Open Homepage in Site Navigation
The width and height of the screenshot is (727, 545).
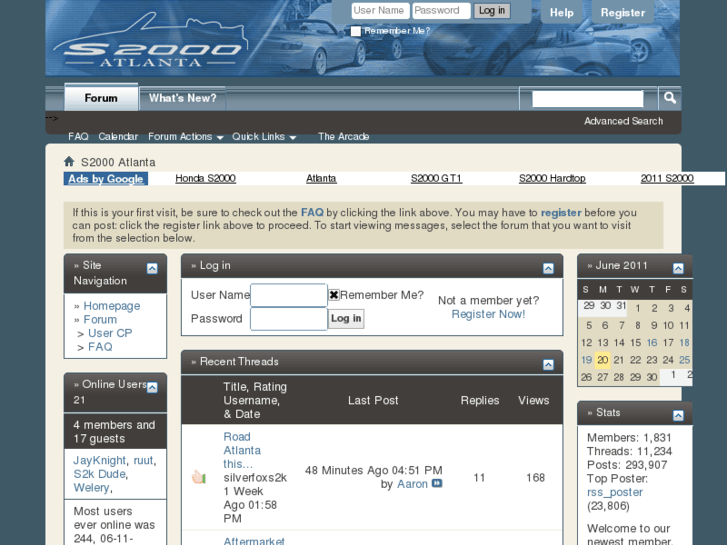click(112, 306)
